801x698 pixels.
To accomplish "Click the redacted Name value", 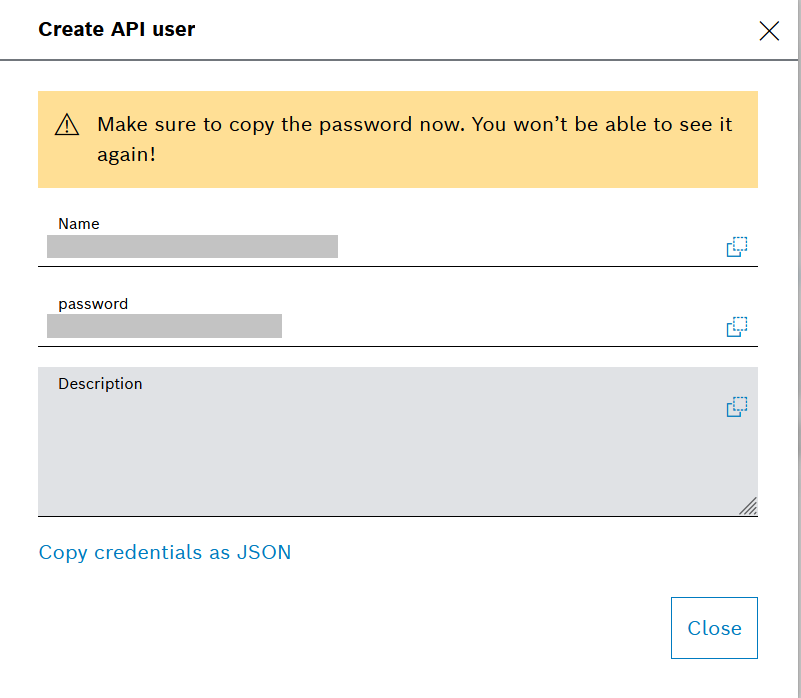I will tap(192, 246).
